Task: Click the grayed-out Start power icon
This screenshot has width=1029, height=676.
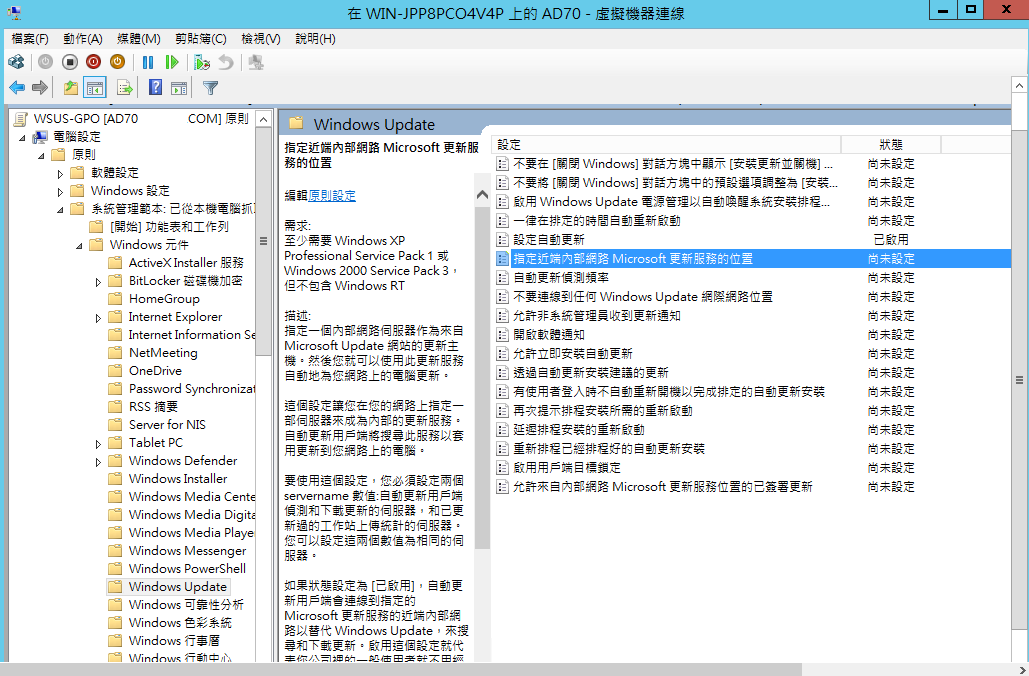Action: [x=45, y=62]
